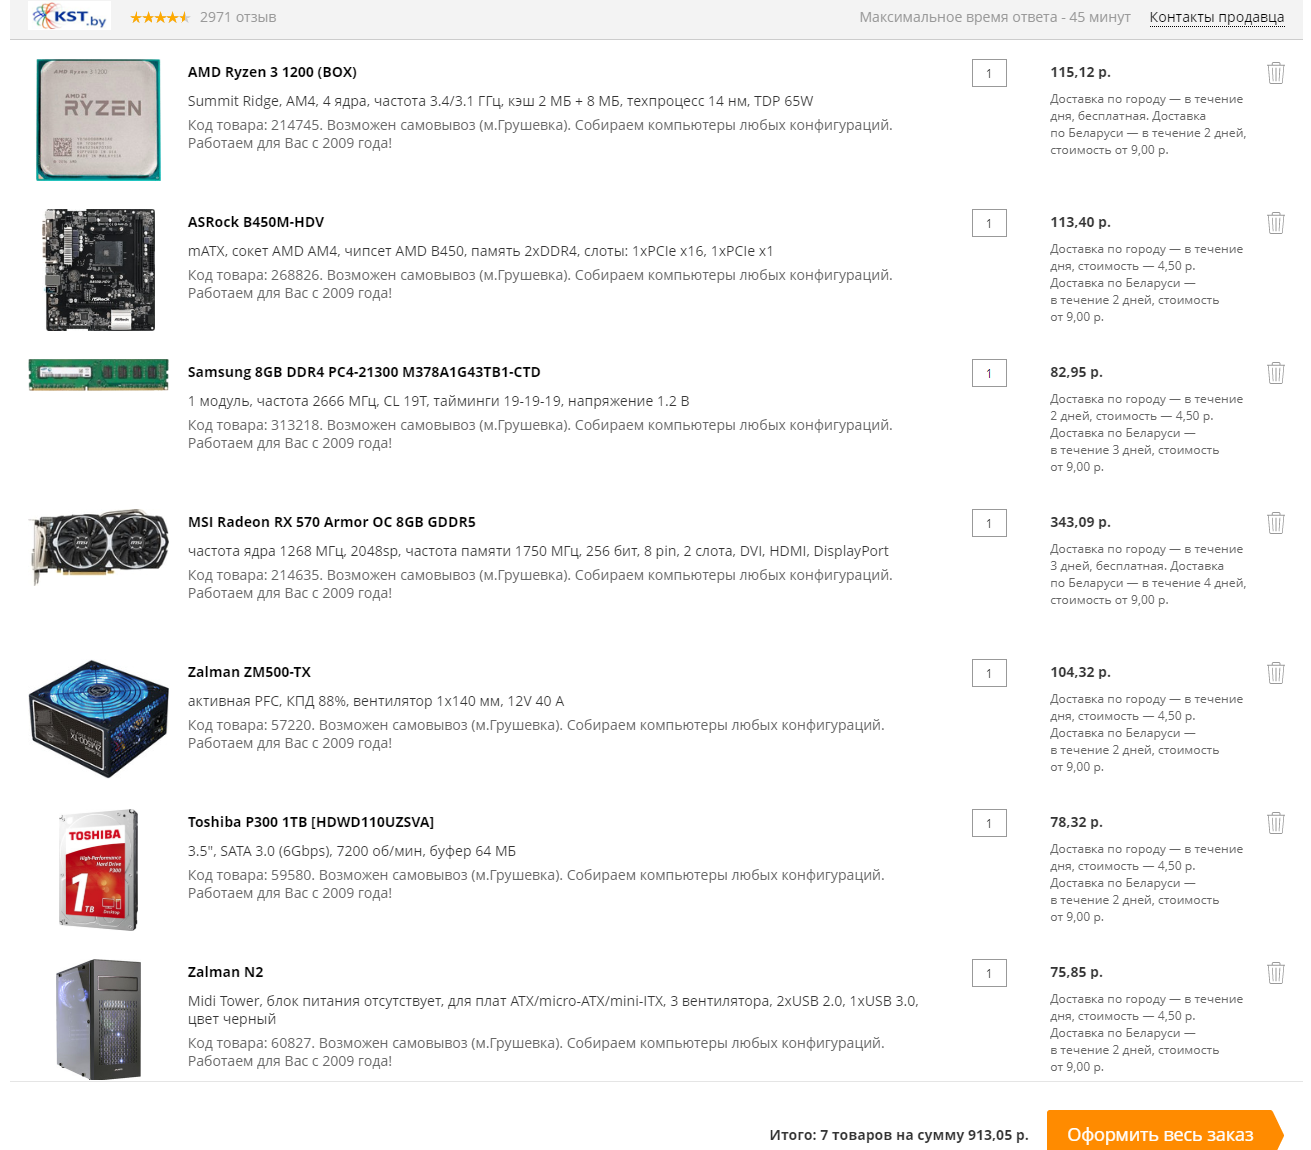Click the five-star rating icons

pyautogui.click(x=160, y=17)
